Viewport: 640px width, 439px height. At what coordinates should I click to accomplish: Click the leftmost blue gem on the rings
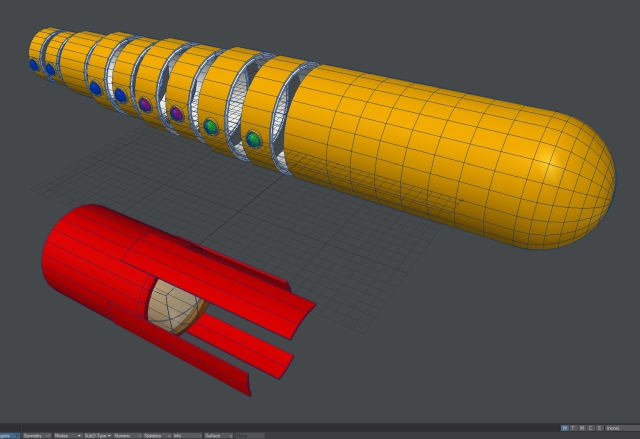click(x=34, y=66)
